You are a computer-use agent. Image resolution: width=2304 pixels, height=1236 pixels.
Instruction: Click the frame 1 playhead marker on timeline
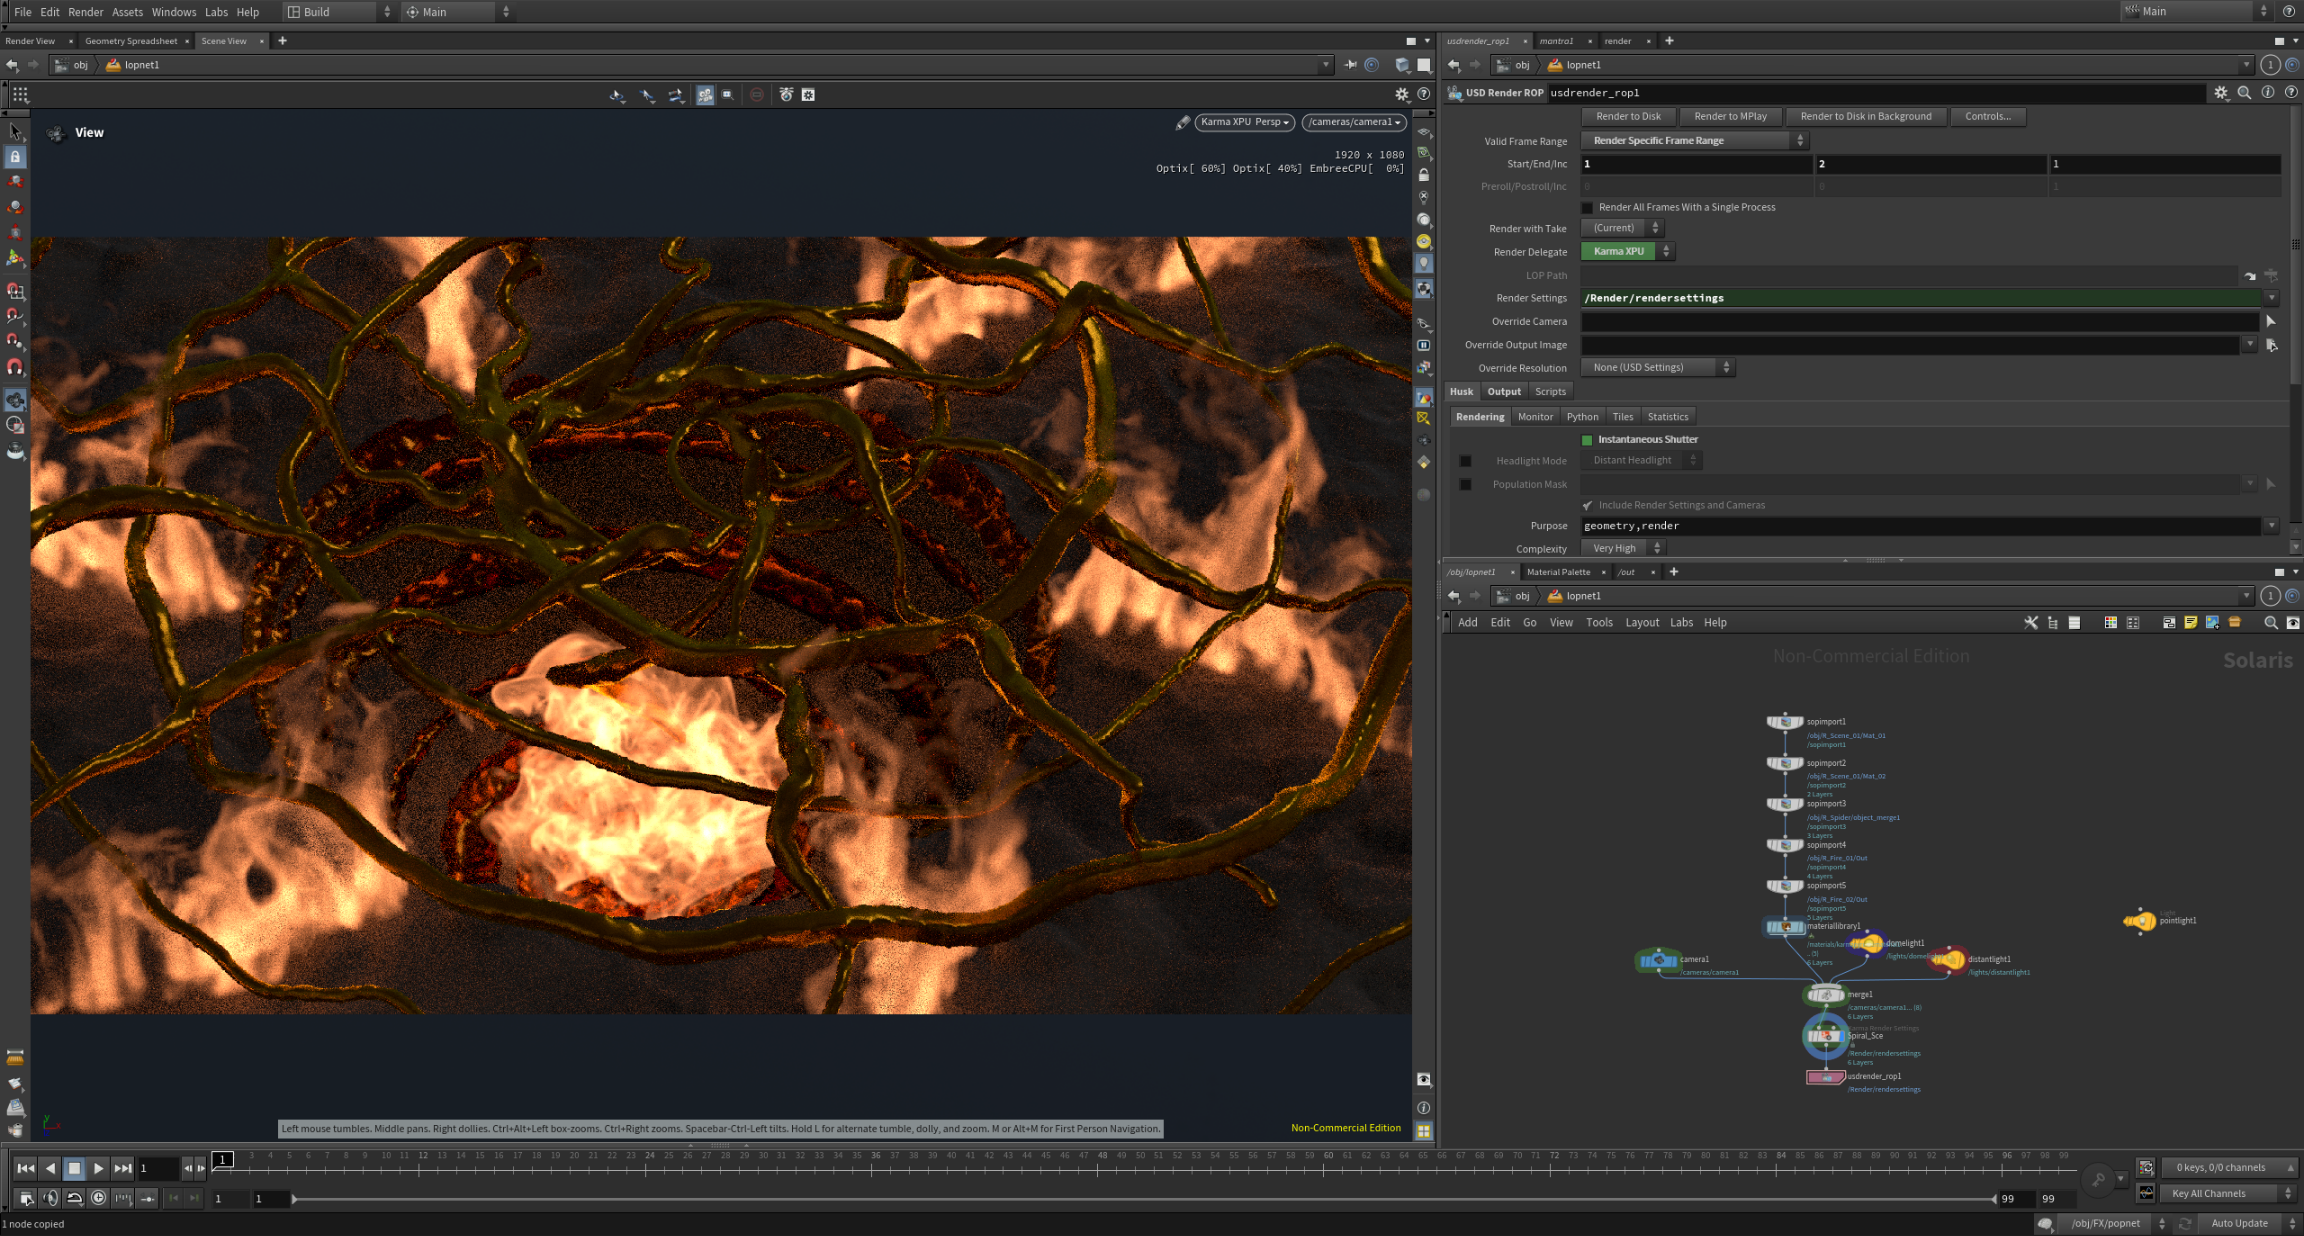click(223, 1160)
